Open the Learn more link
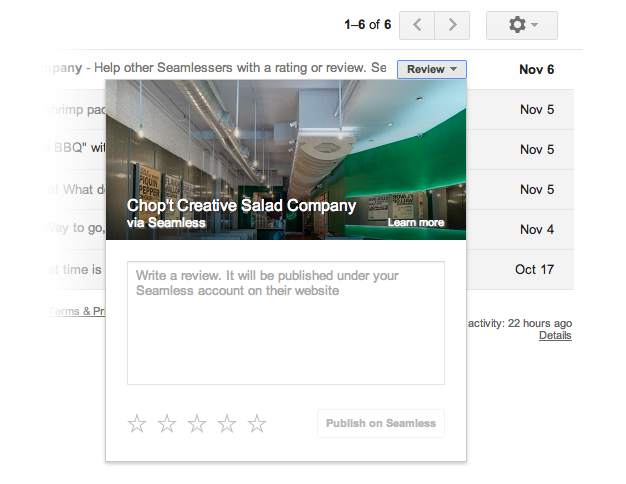 [416, 223]
